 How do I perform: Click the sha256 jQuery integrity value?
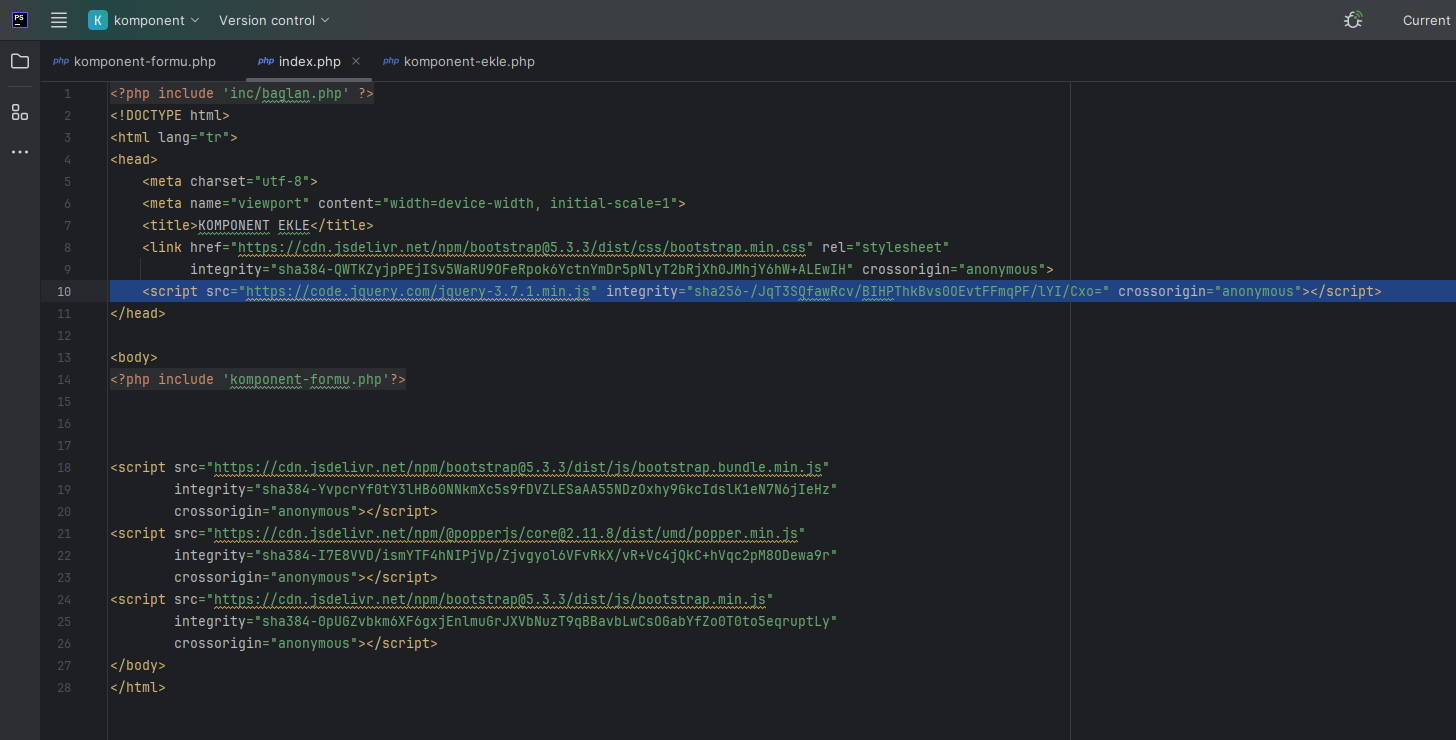coord(898,291)
